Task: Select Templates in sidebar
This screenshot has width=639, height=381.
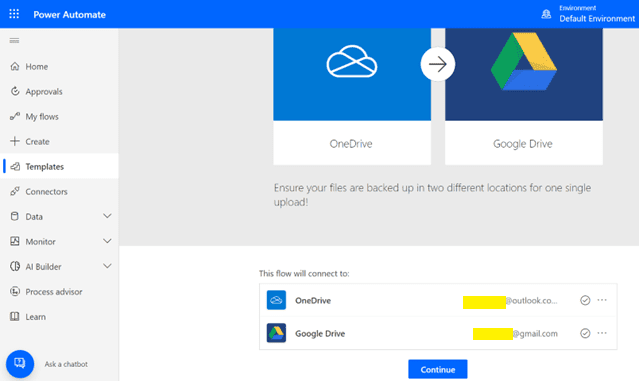Action: [x=59, y=166]
